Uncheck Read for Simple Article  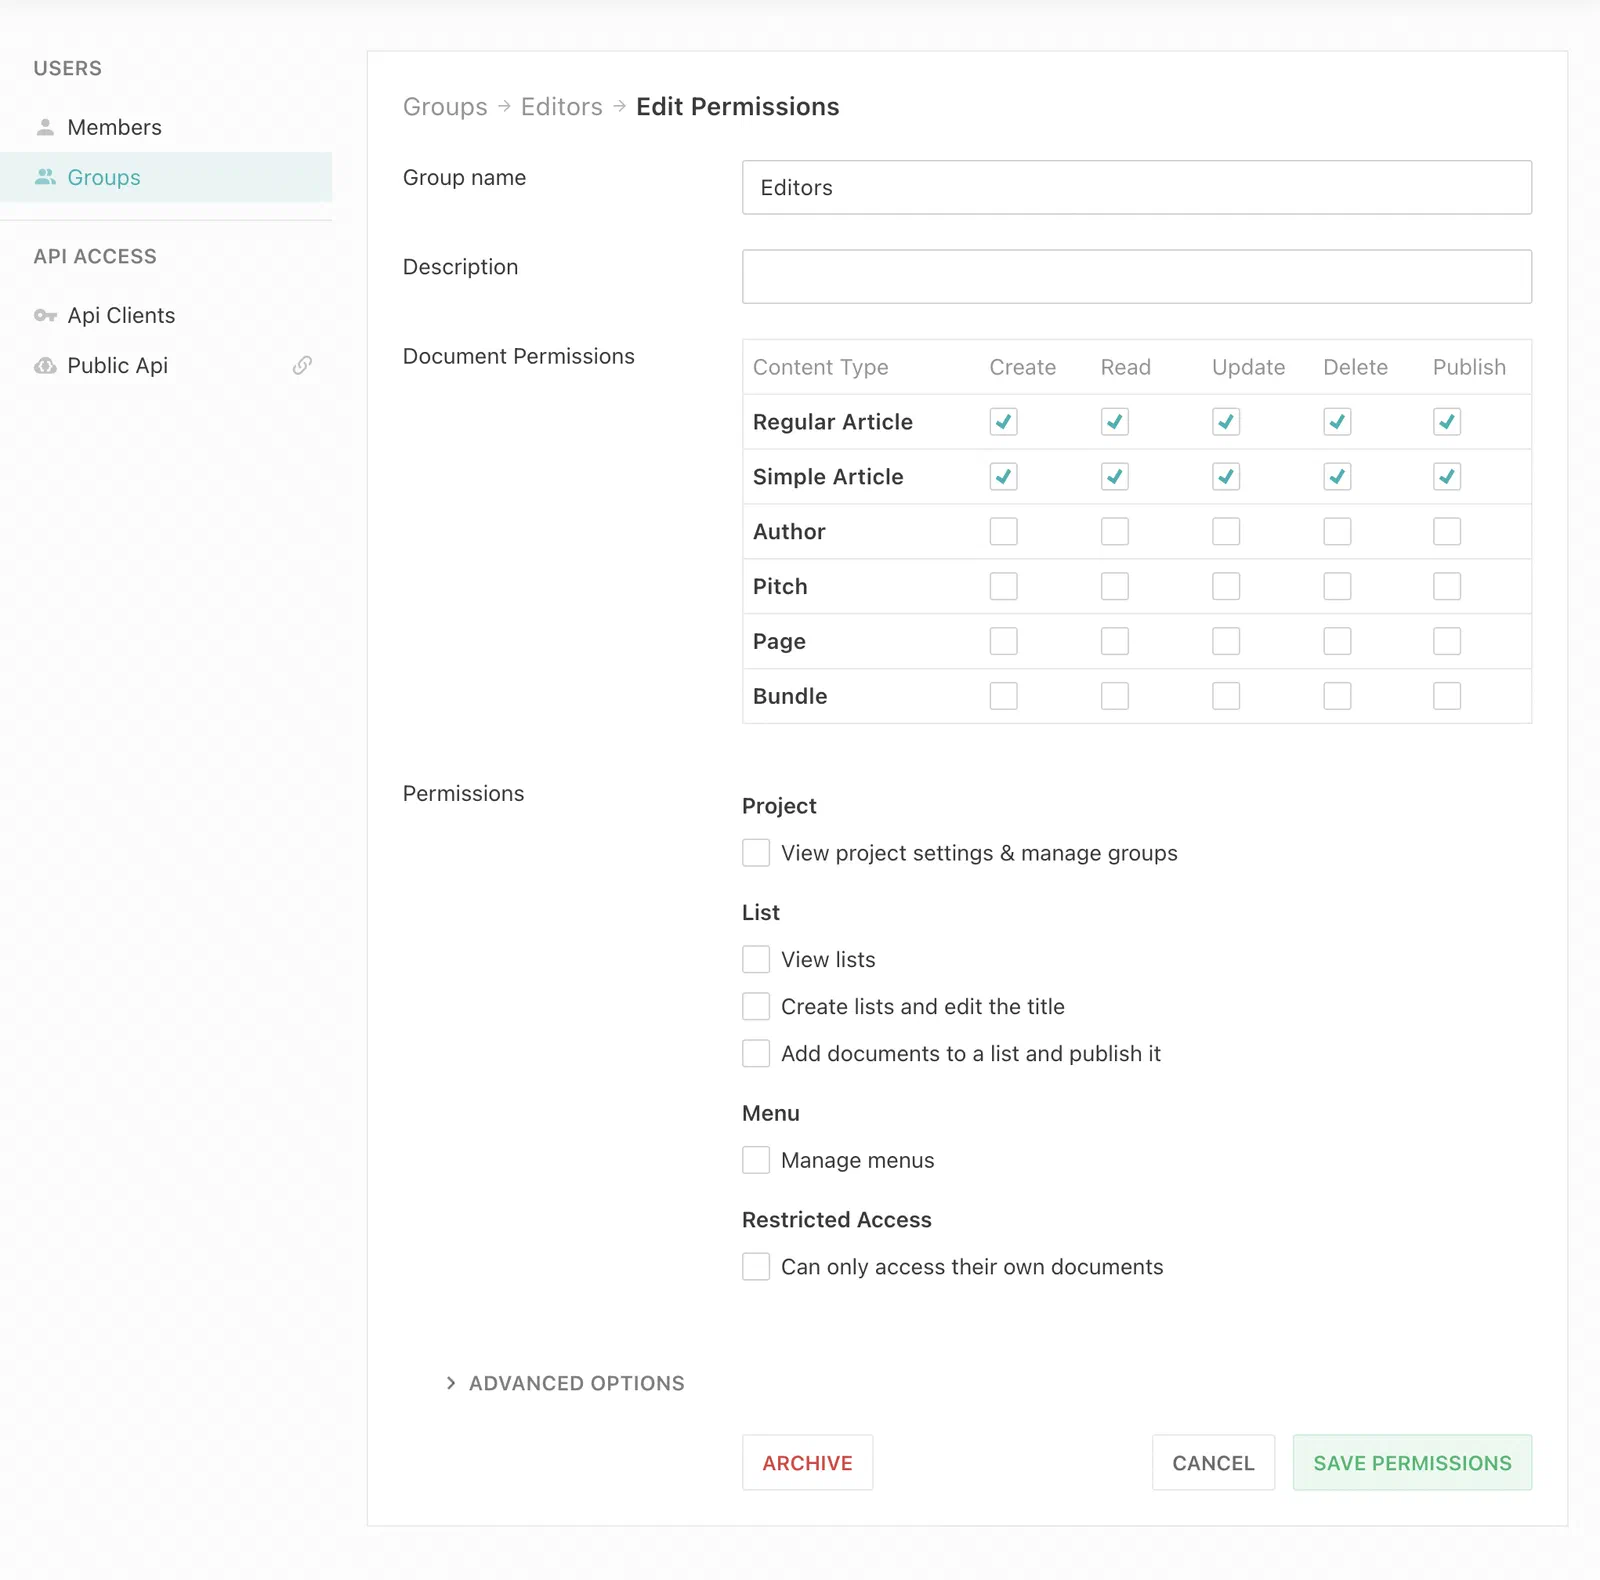click(1115, 477)
